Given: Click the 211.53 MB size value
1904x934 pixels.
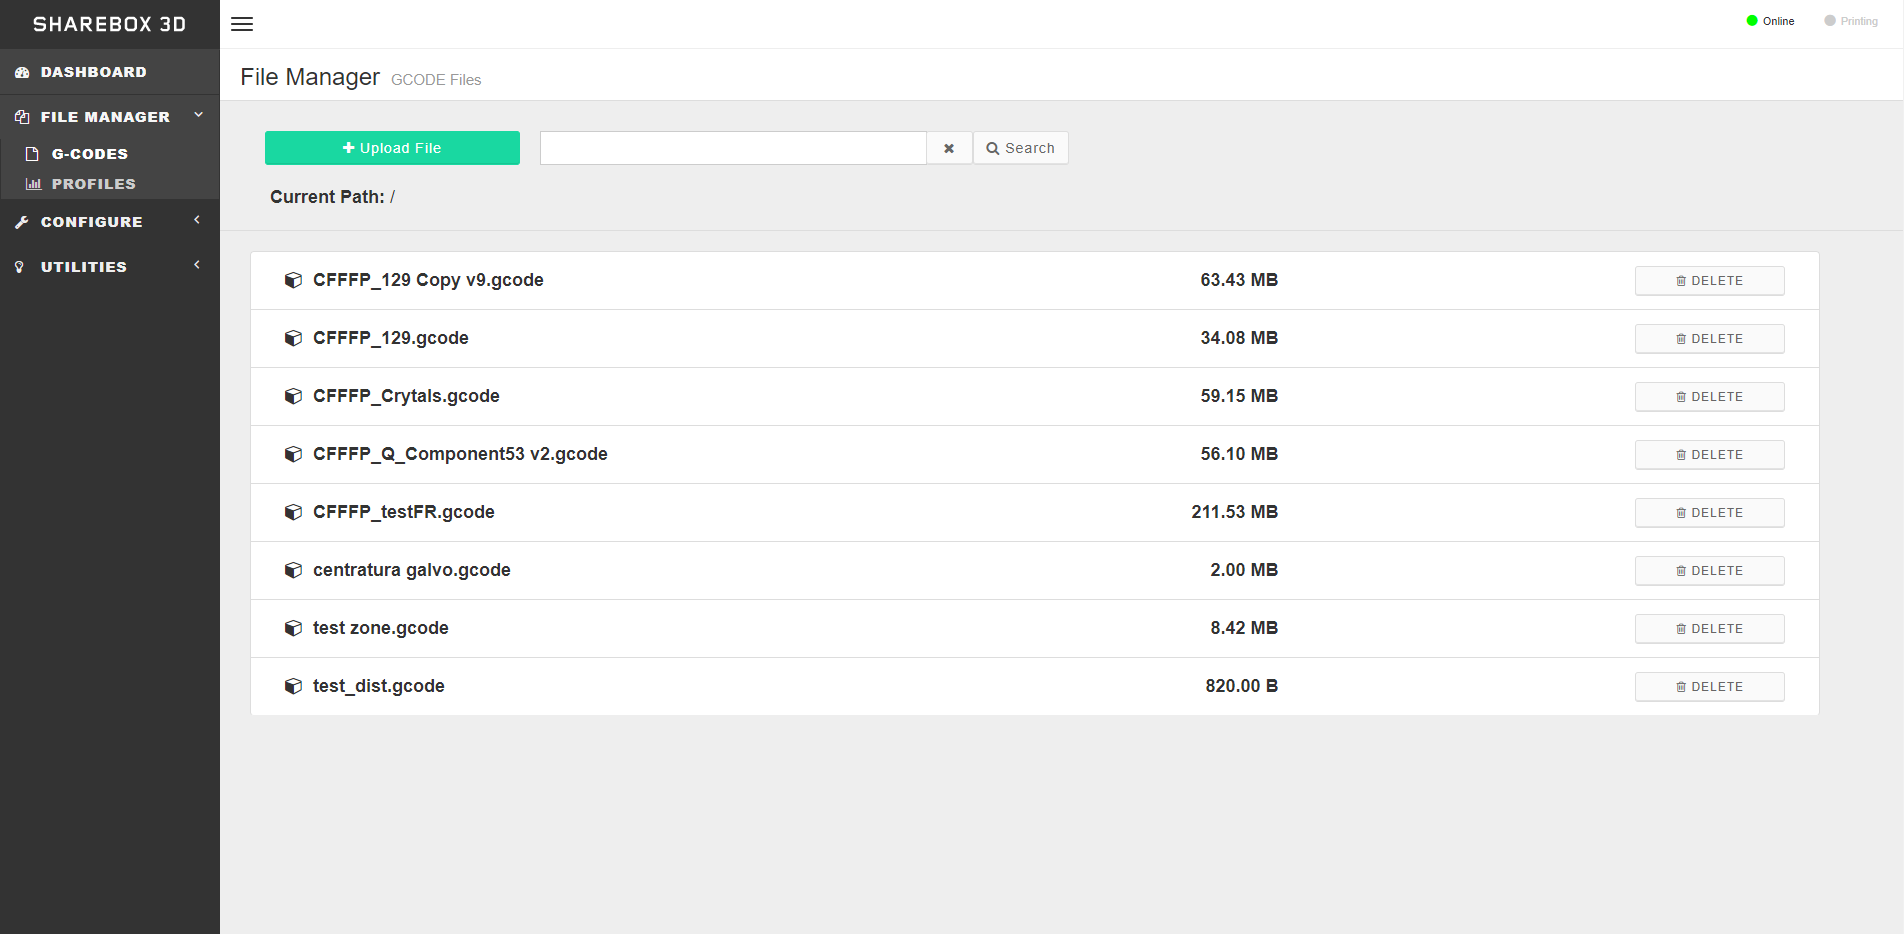Looking at the screenshot, I should (x=1235, y=512).
